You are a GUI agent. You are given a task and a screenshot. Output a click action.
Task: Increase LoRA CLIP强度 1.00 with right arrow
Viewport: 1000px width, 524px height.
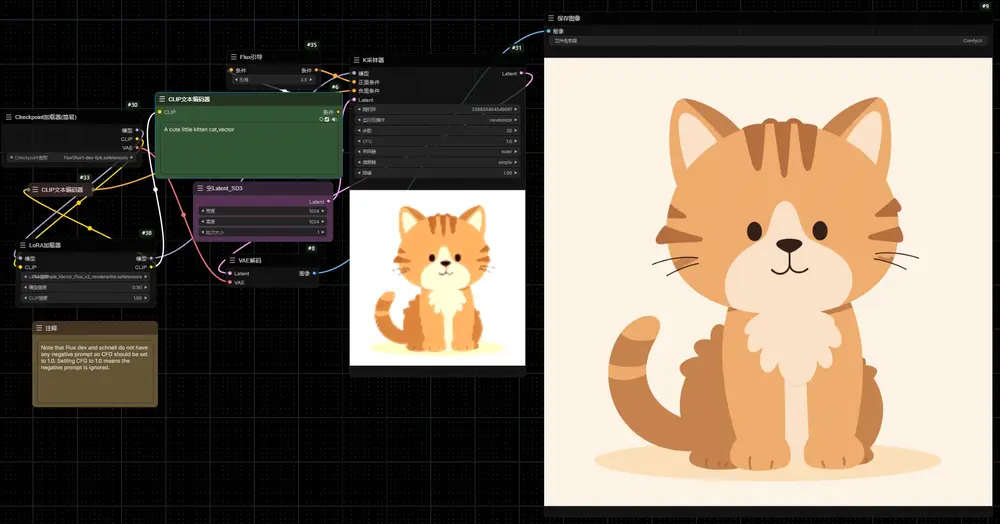146,298
